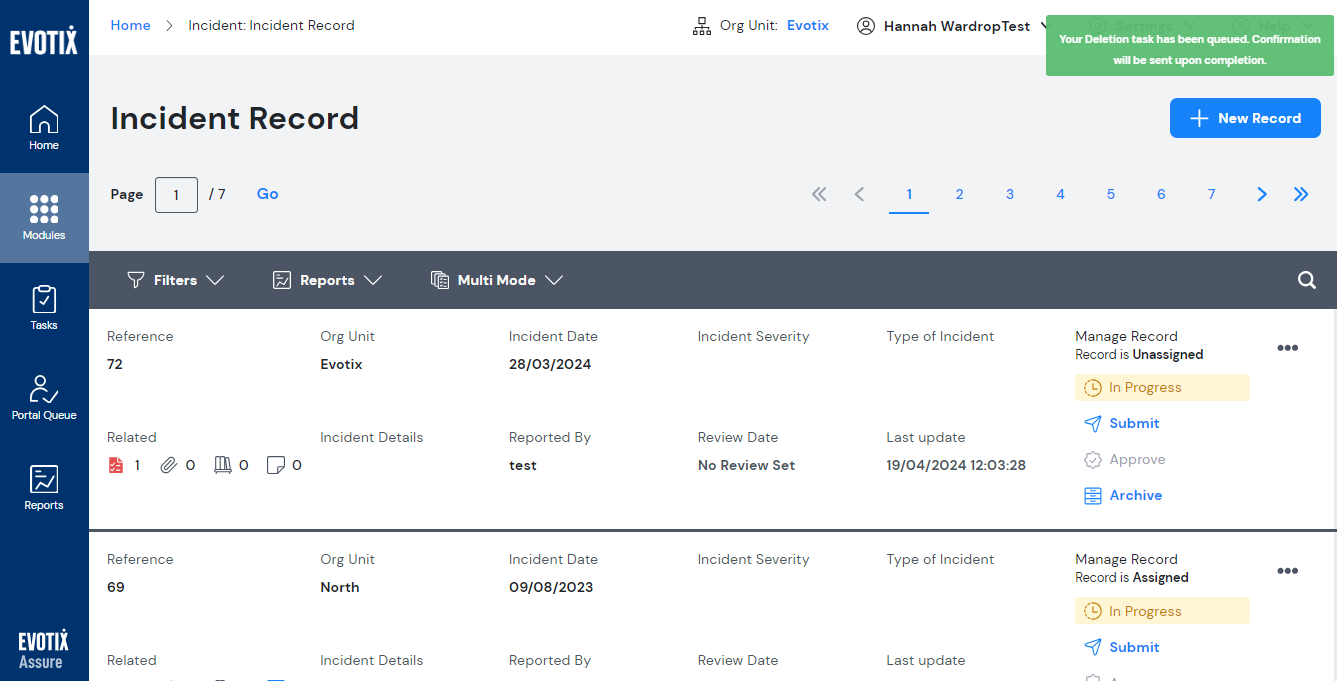This screenshot has width=1337, height=681.
Task: Open the Portal Queue sidebar item
Action: click(x=44, y=397)
